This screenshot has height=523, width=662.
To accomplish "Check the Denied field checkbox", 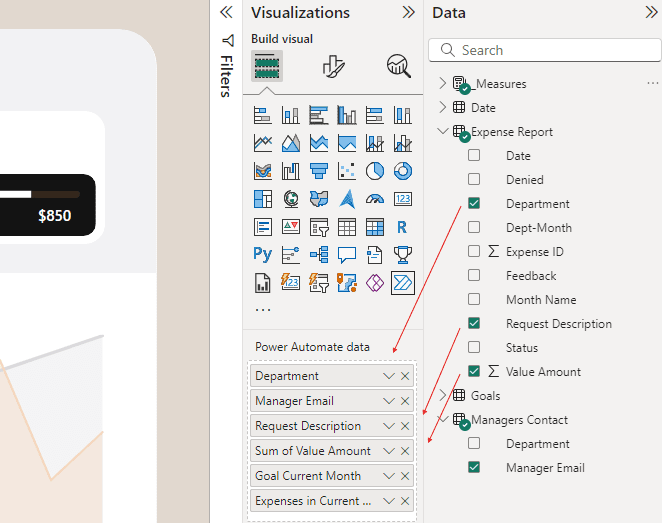I will click(474, 179).
